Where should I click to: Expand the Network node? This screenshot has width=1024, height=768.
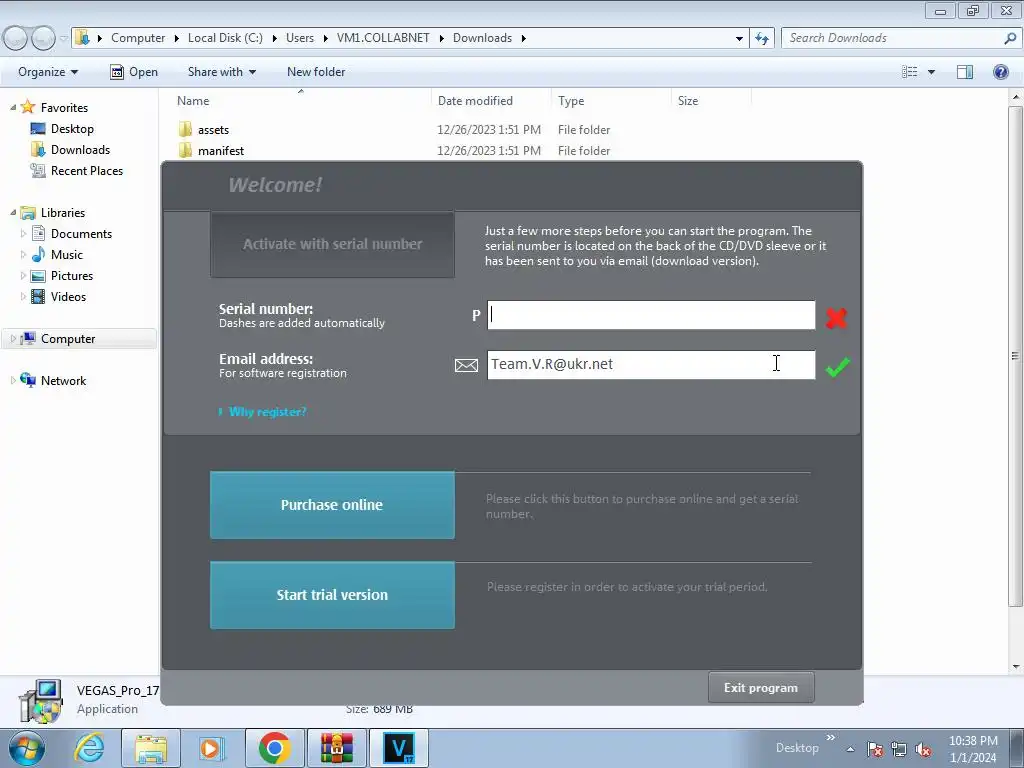click(x=13, y=380)
